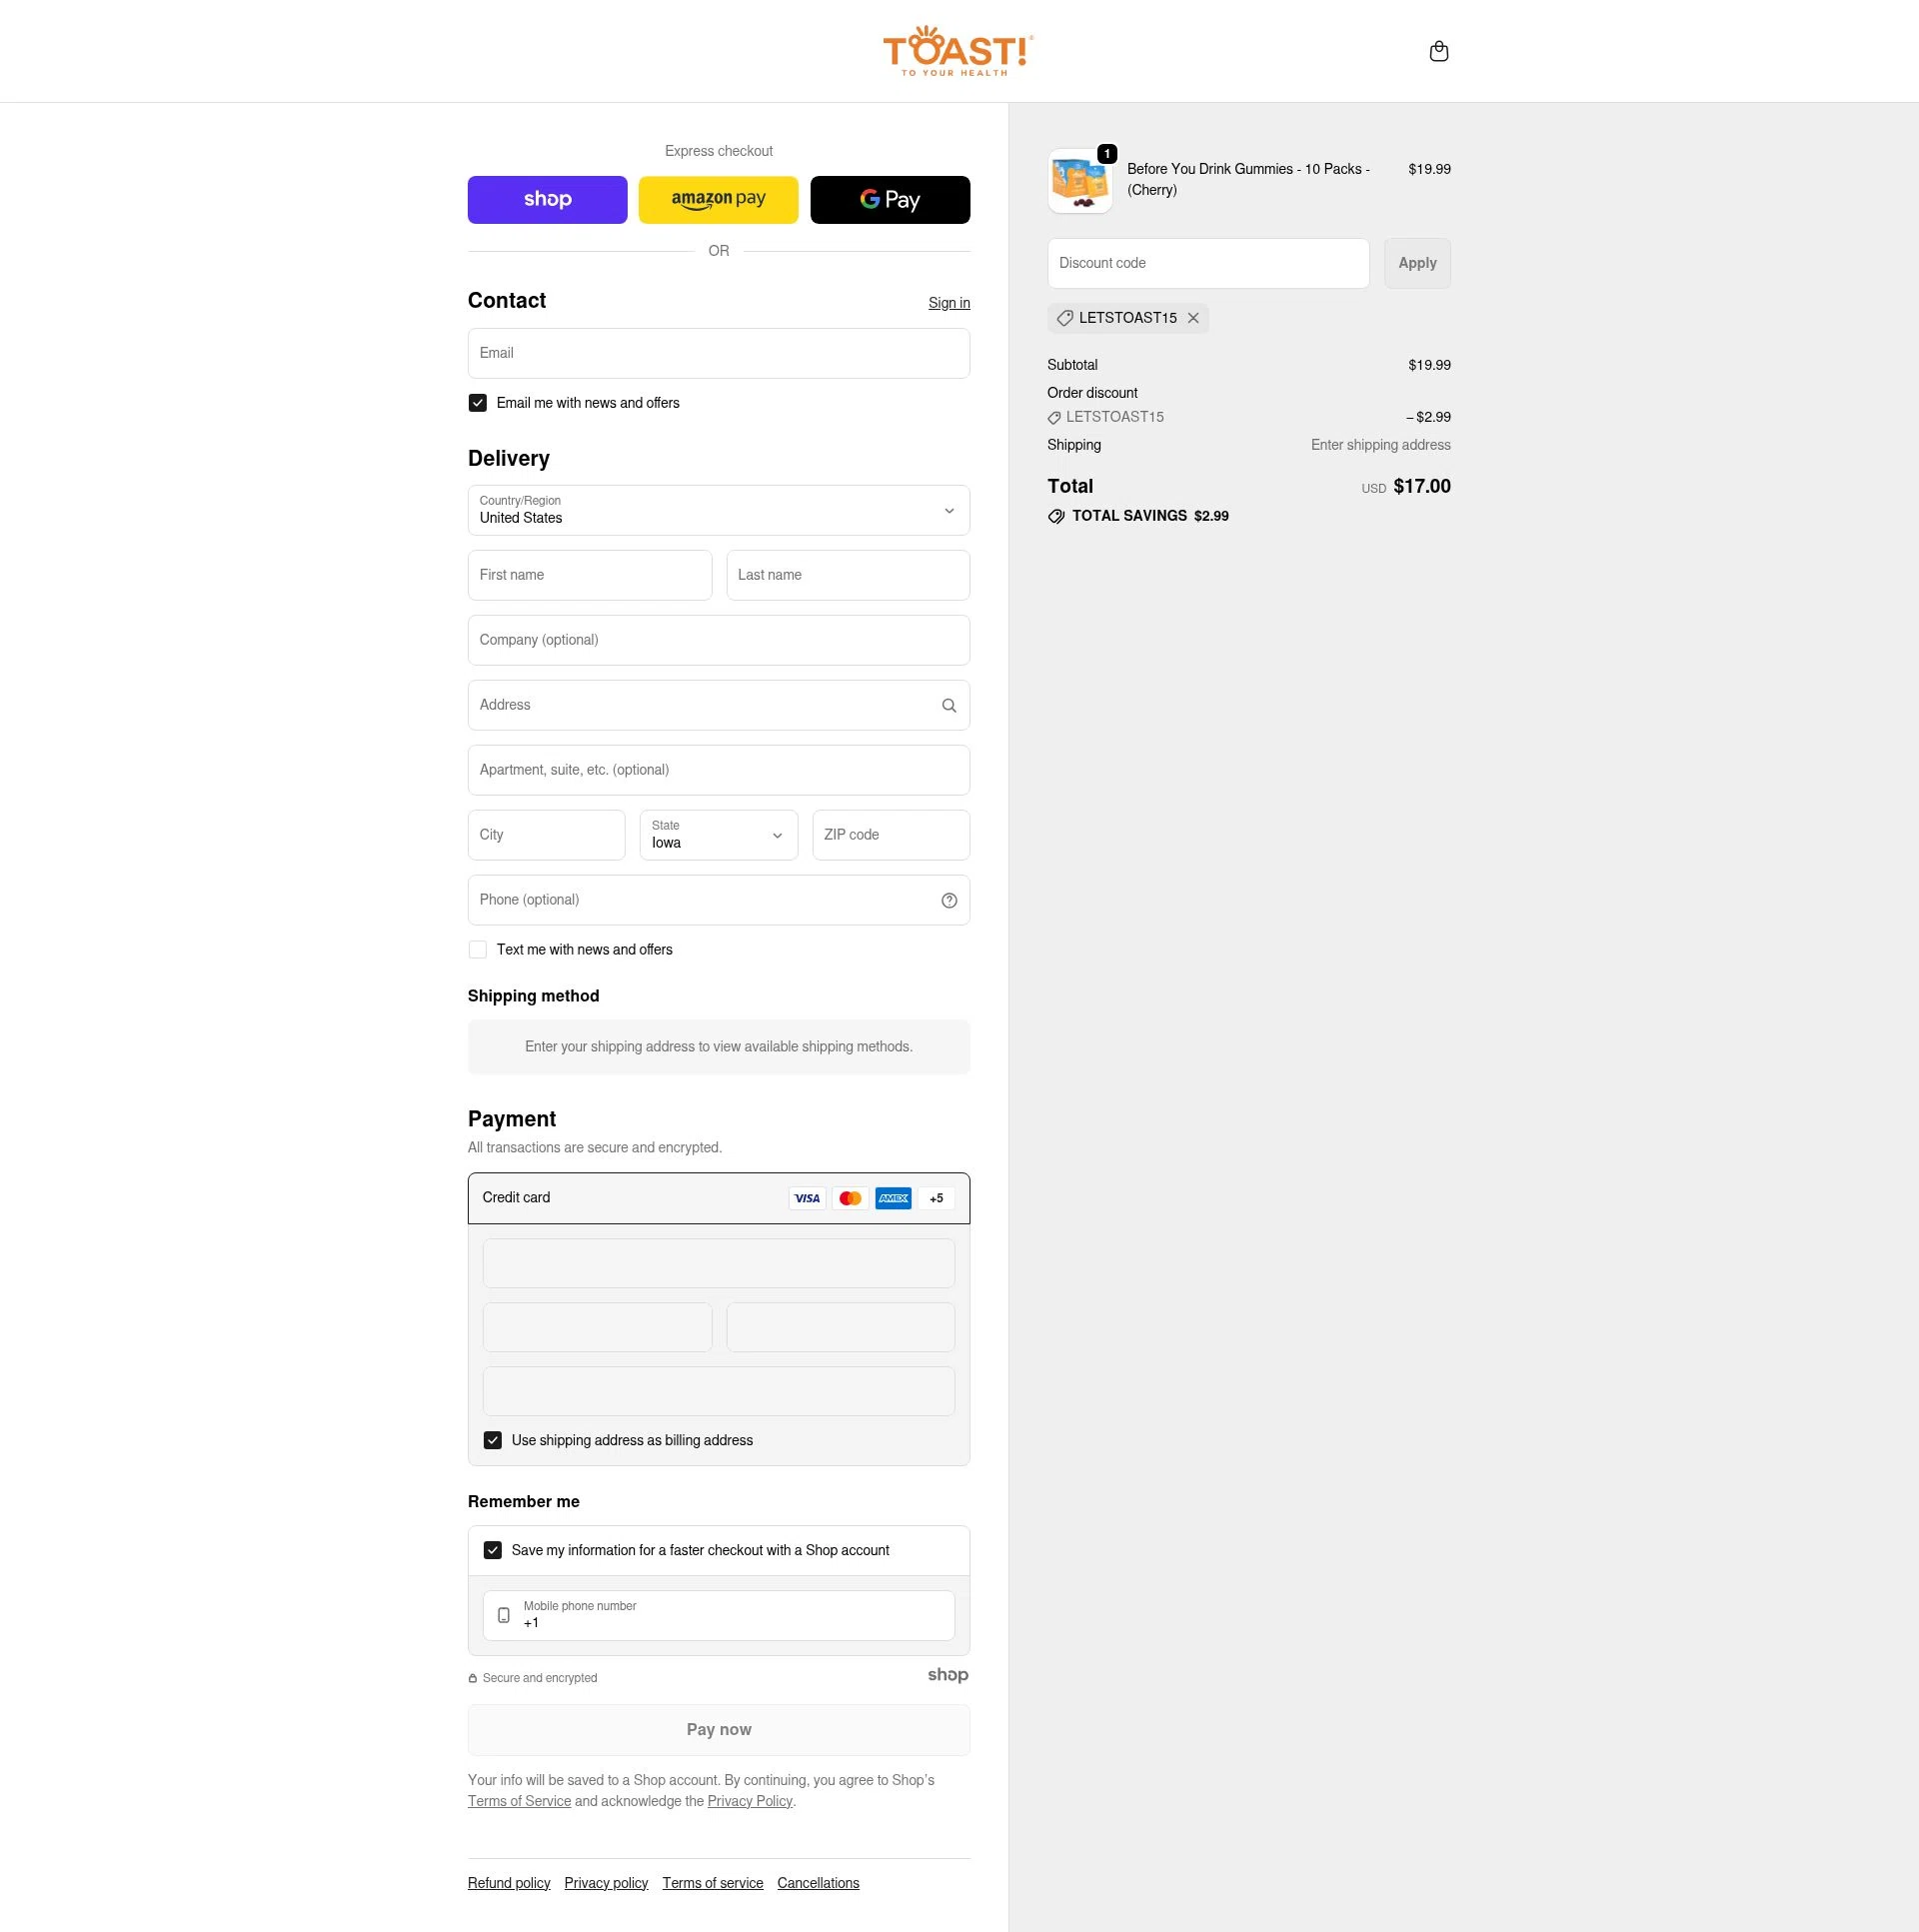
Task: Expand the State dropdown showing Iowa
Action: 718,835
